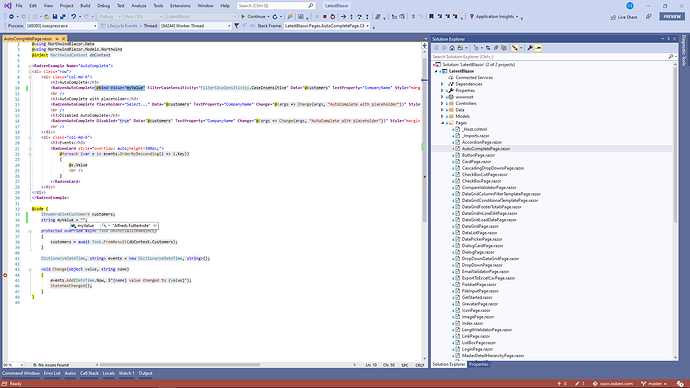Switch to the Properties panel tab
Image resolution: width=690 pixels, height=388 pixels.
478,364
